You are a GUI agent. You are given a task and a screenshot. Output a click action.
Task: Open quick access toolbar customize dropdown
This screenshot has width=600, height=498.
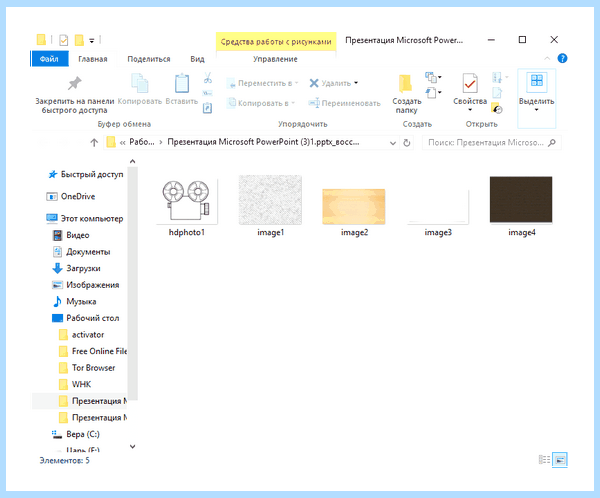click(91, 40)
